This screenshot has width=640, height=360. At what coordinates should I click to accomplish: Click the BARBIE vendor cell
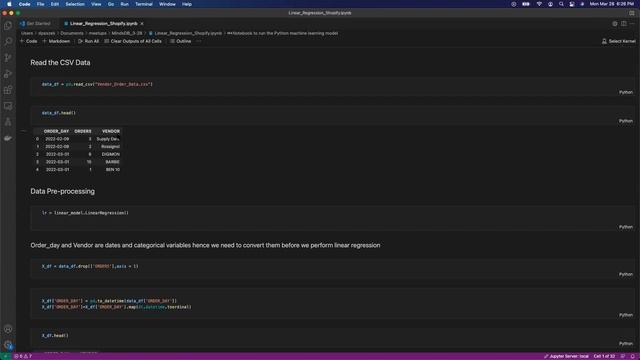click(x=112, y=162)
